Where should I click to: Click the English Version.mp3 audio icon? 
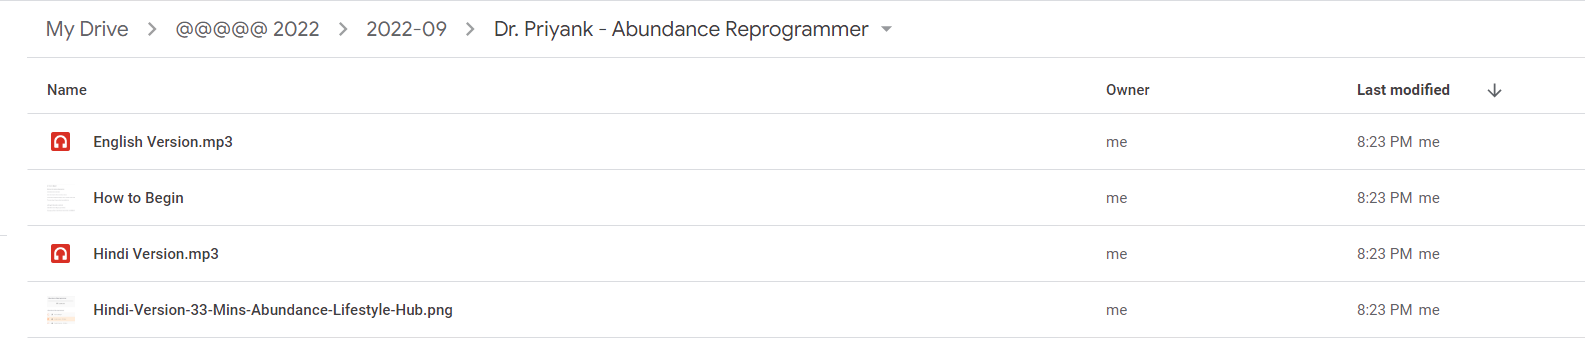tap(61, 142)
